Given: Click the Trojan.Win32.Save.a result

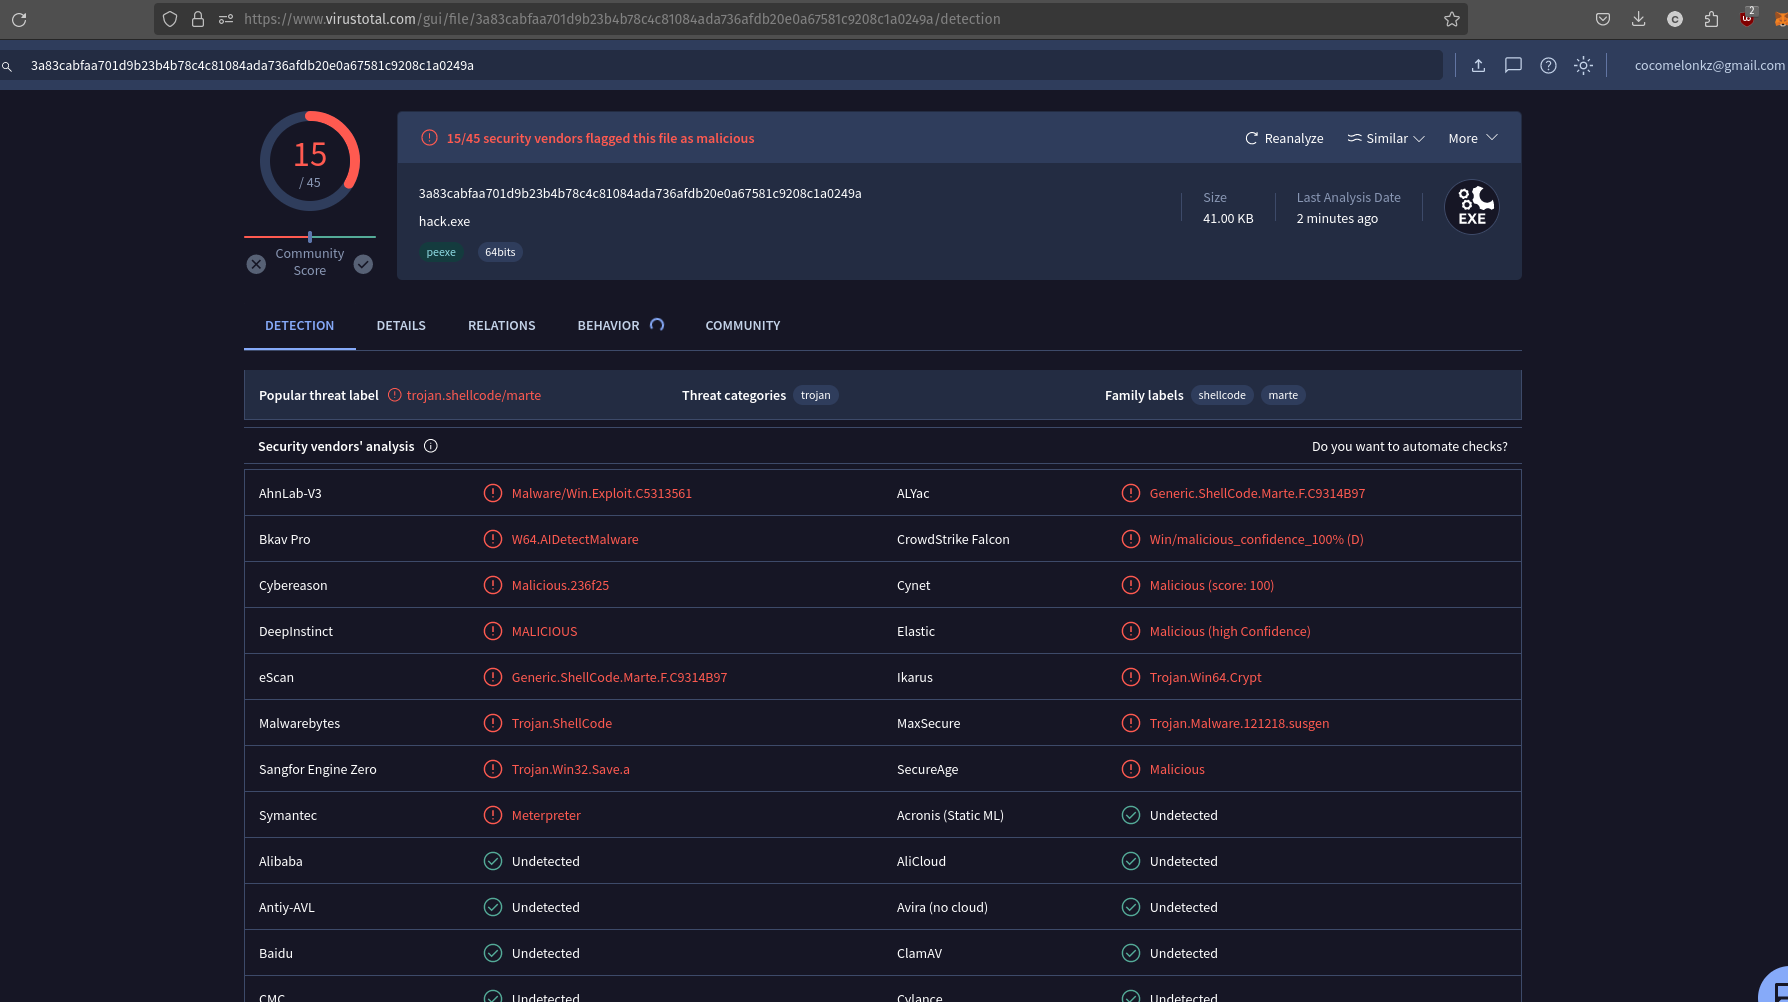Looking at the screenshot, I should click(571, 769).
